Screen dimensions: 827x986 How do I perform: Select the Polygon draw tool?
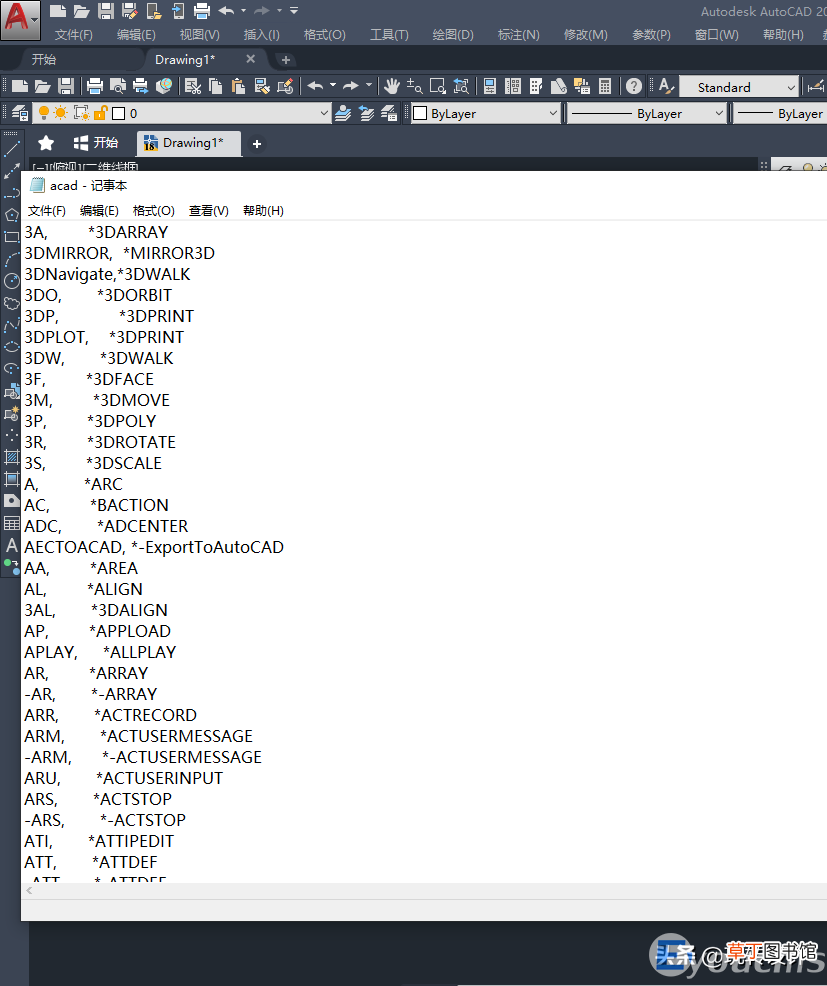(x=11, y=215)
